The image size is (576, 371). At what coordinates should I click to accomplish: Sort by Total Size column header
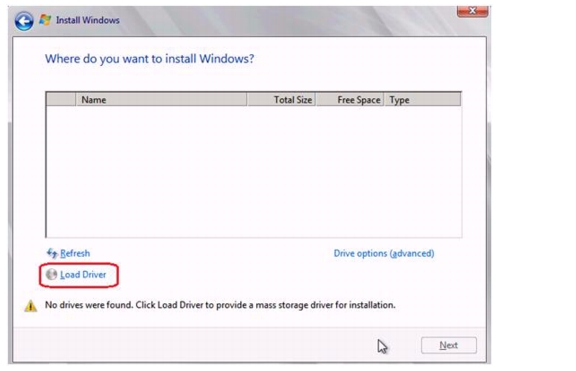point(281,100)
